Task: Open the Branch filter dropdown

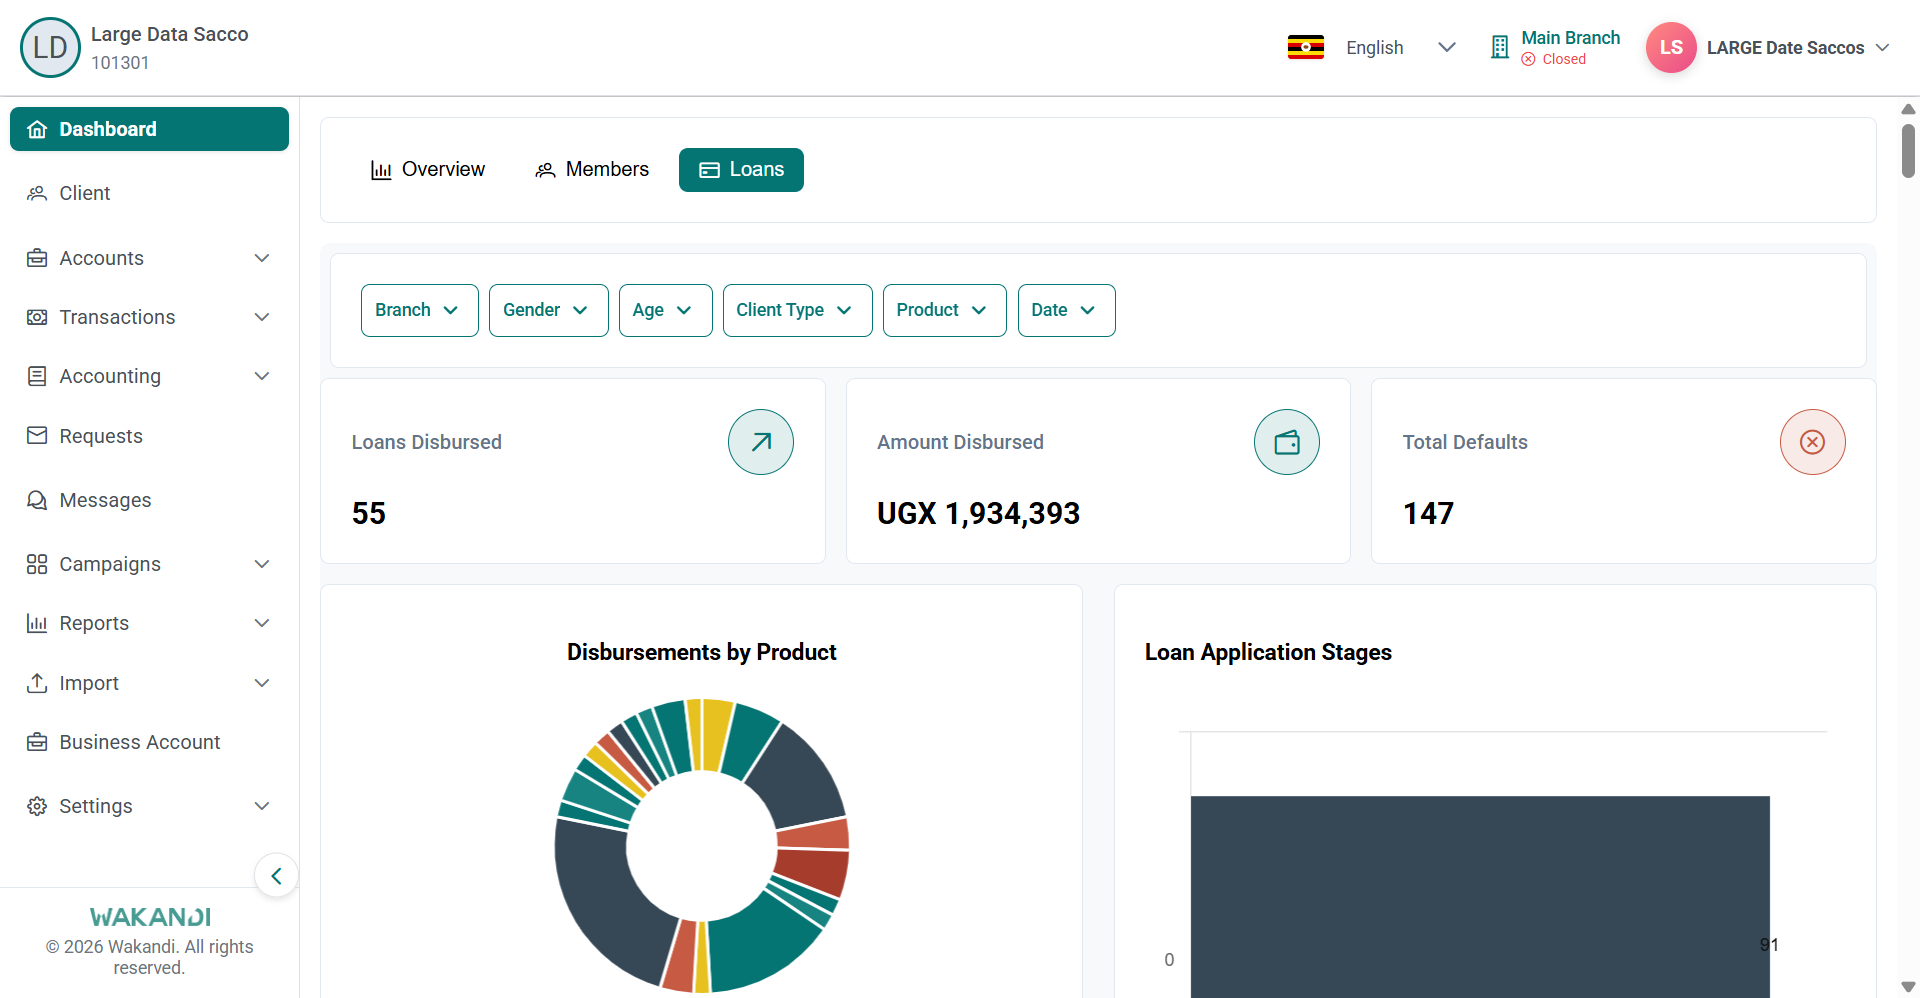Action: tap(419, 310)
